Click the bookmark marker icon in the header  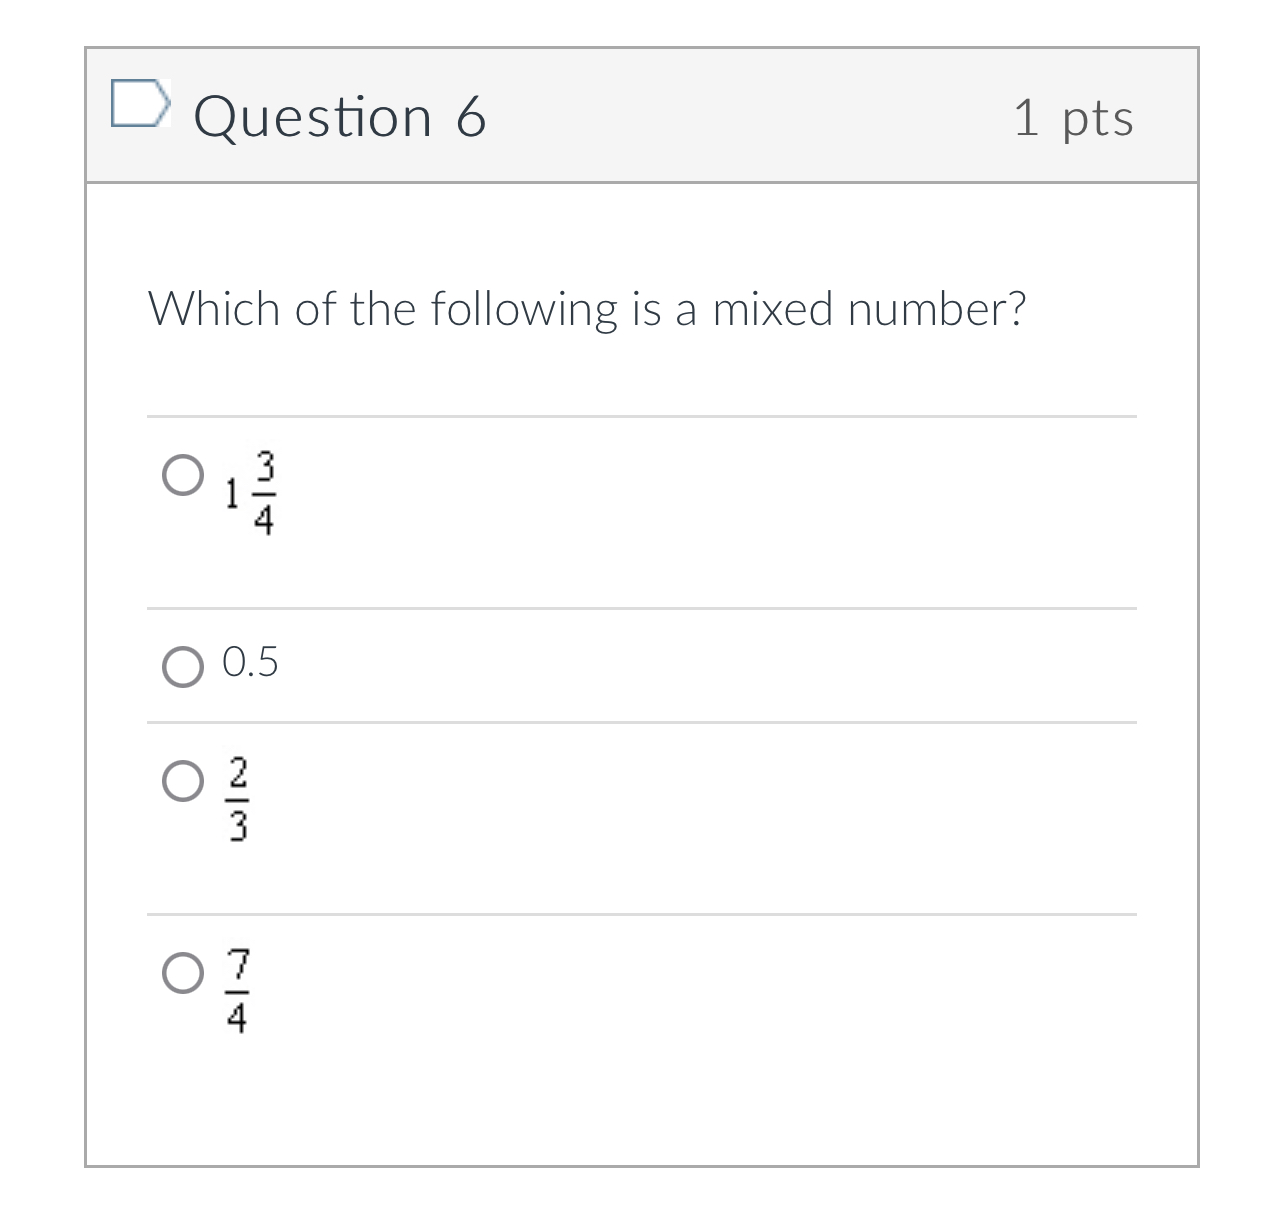(x=141, y=103)
